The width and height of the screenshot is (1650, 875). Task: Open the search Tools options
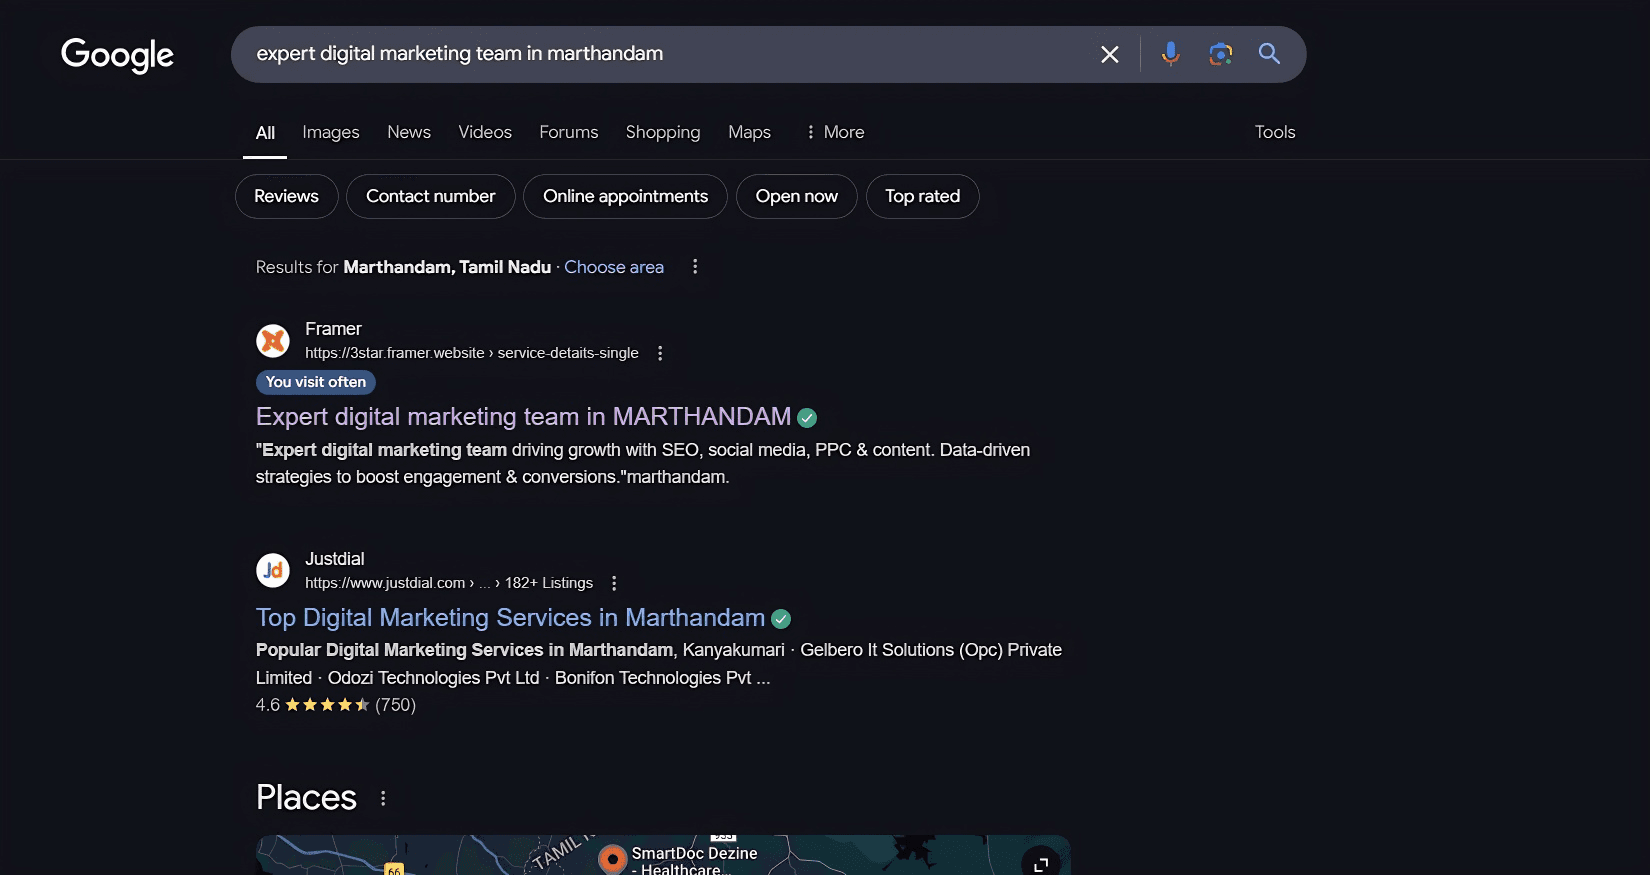click(1275, 132)
